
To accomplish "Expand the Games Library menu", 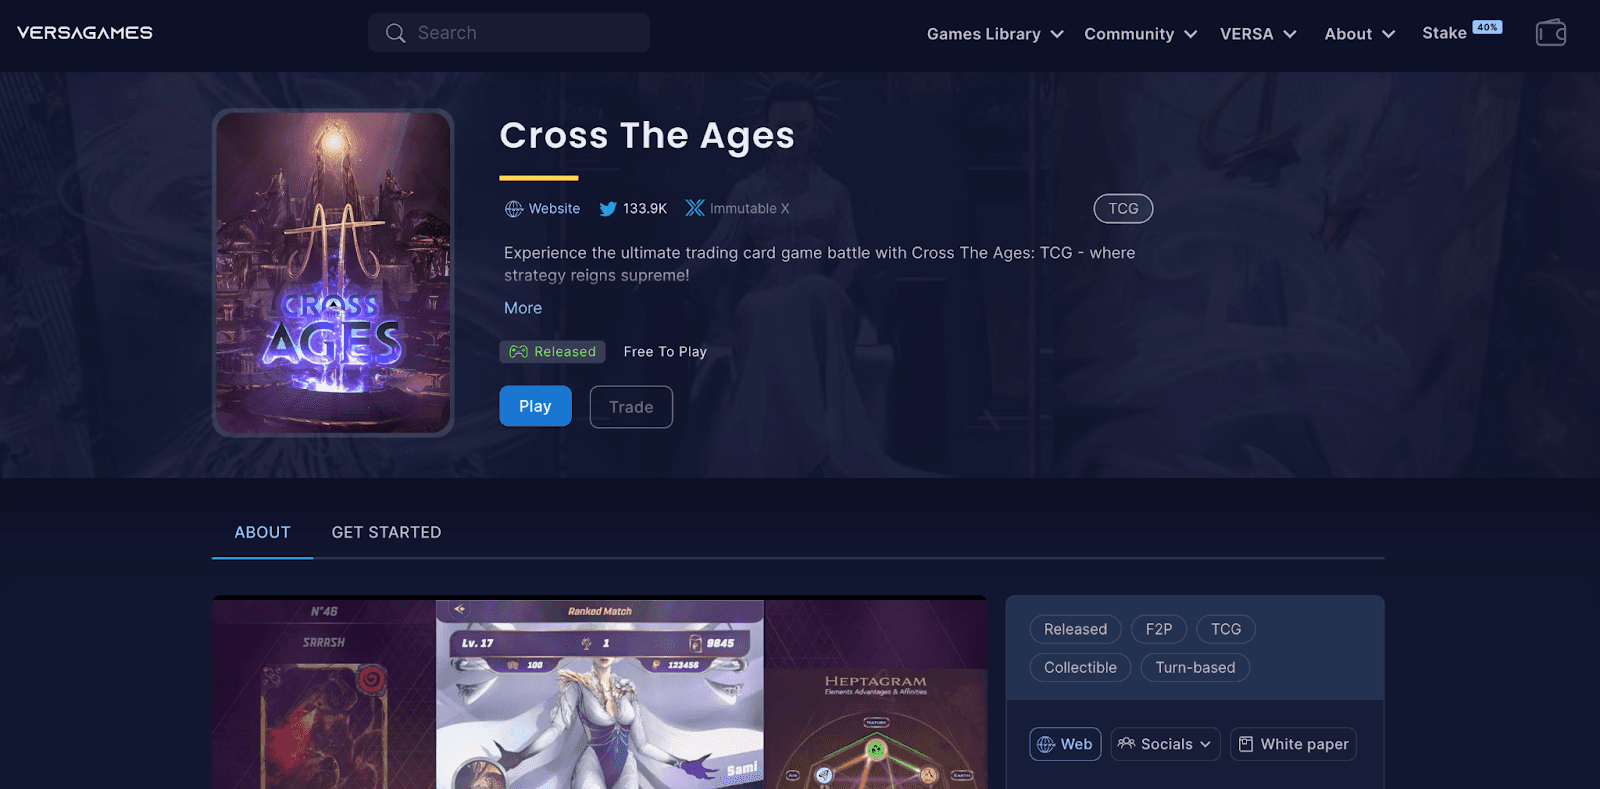I will (x=995, y=34).
